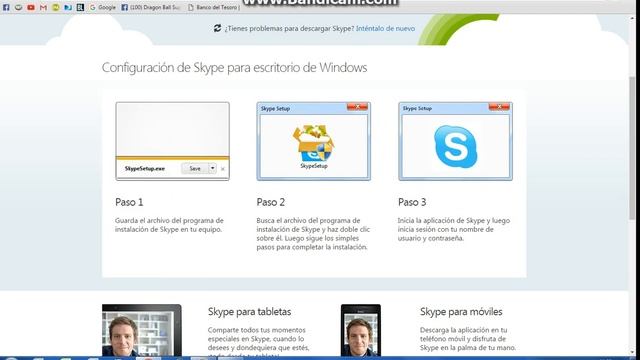This screenshot has width=640, height=360.
Task: Open the Facebook bookmark icon
Action: coord(6,7)
